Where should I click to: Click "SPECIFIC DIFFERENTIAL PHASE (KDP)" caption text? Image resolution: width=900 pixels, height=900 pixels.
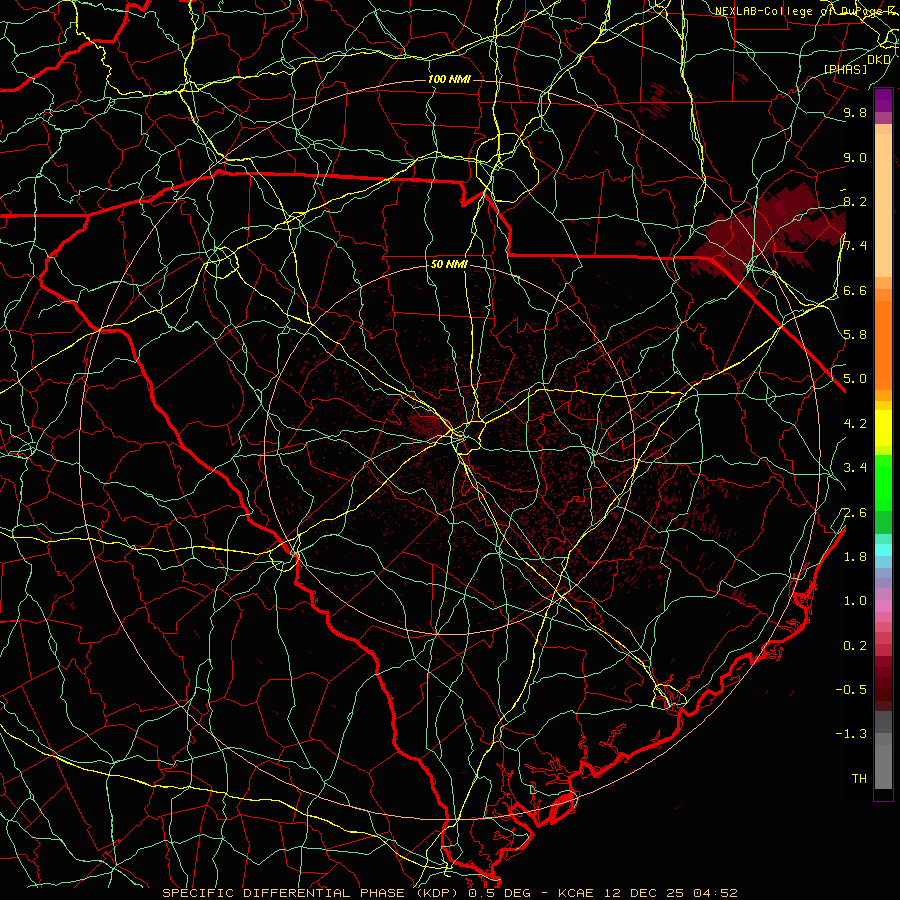(x=312, y=893)
